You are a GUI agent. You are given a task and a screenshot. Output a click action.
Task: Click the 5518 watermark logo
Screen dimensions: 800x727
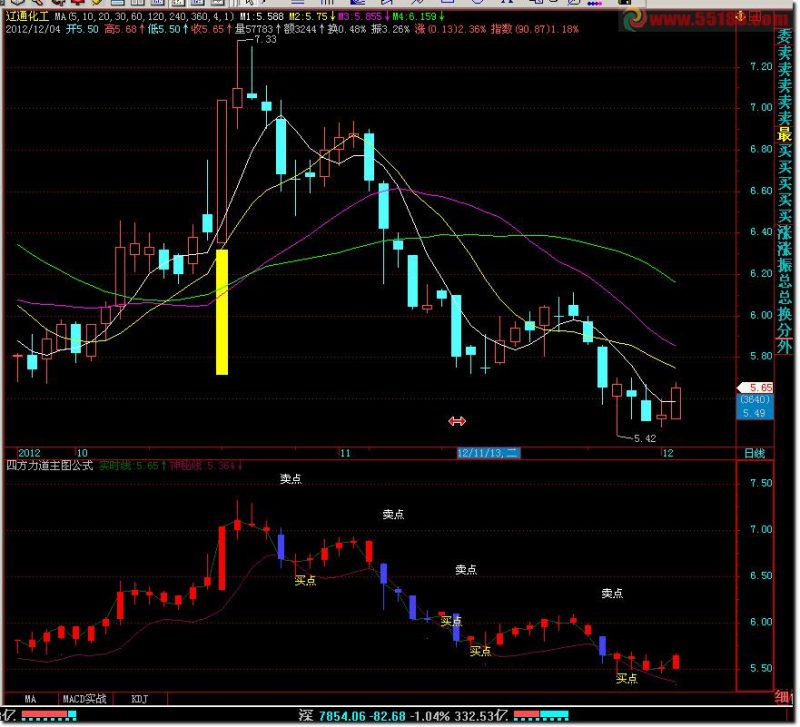[x=706, y=19]
